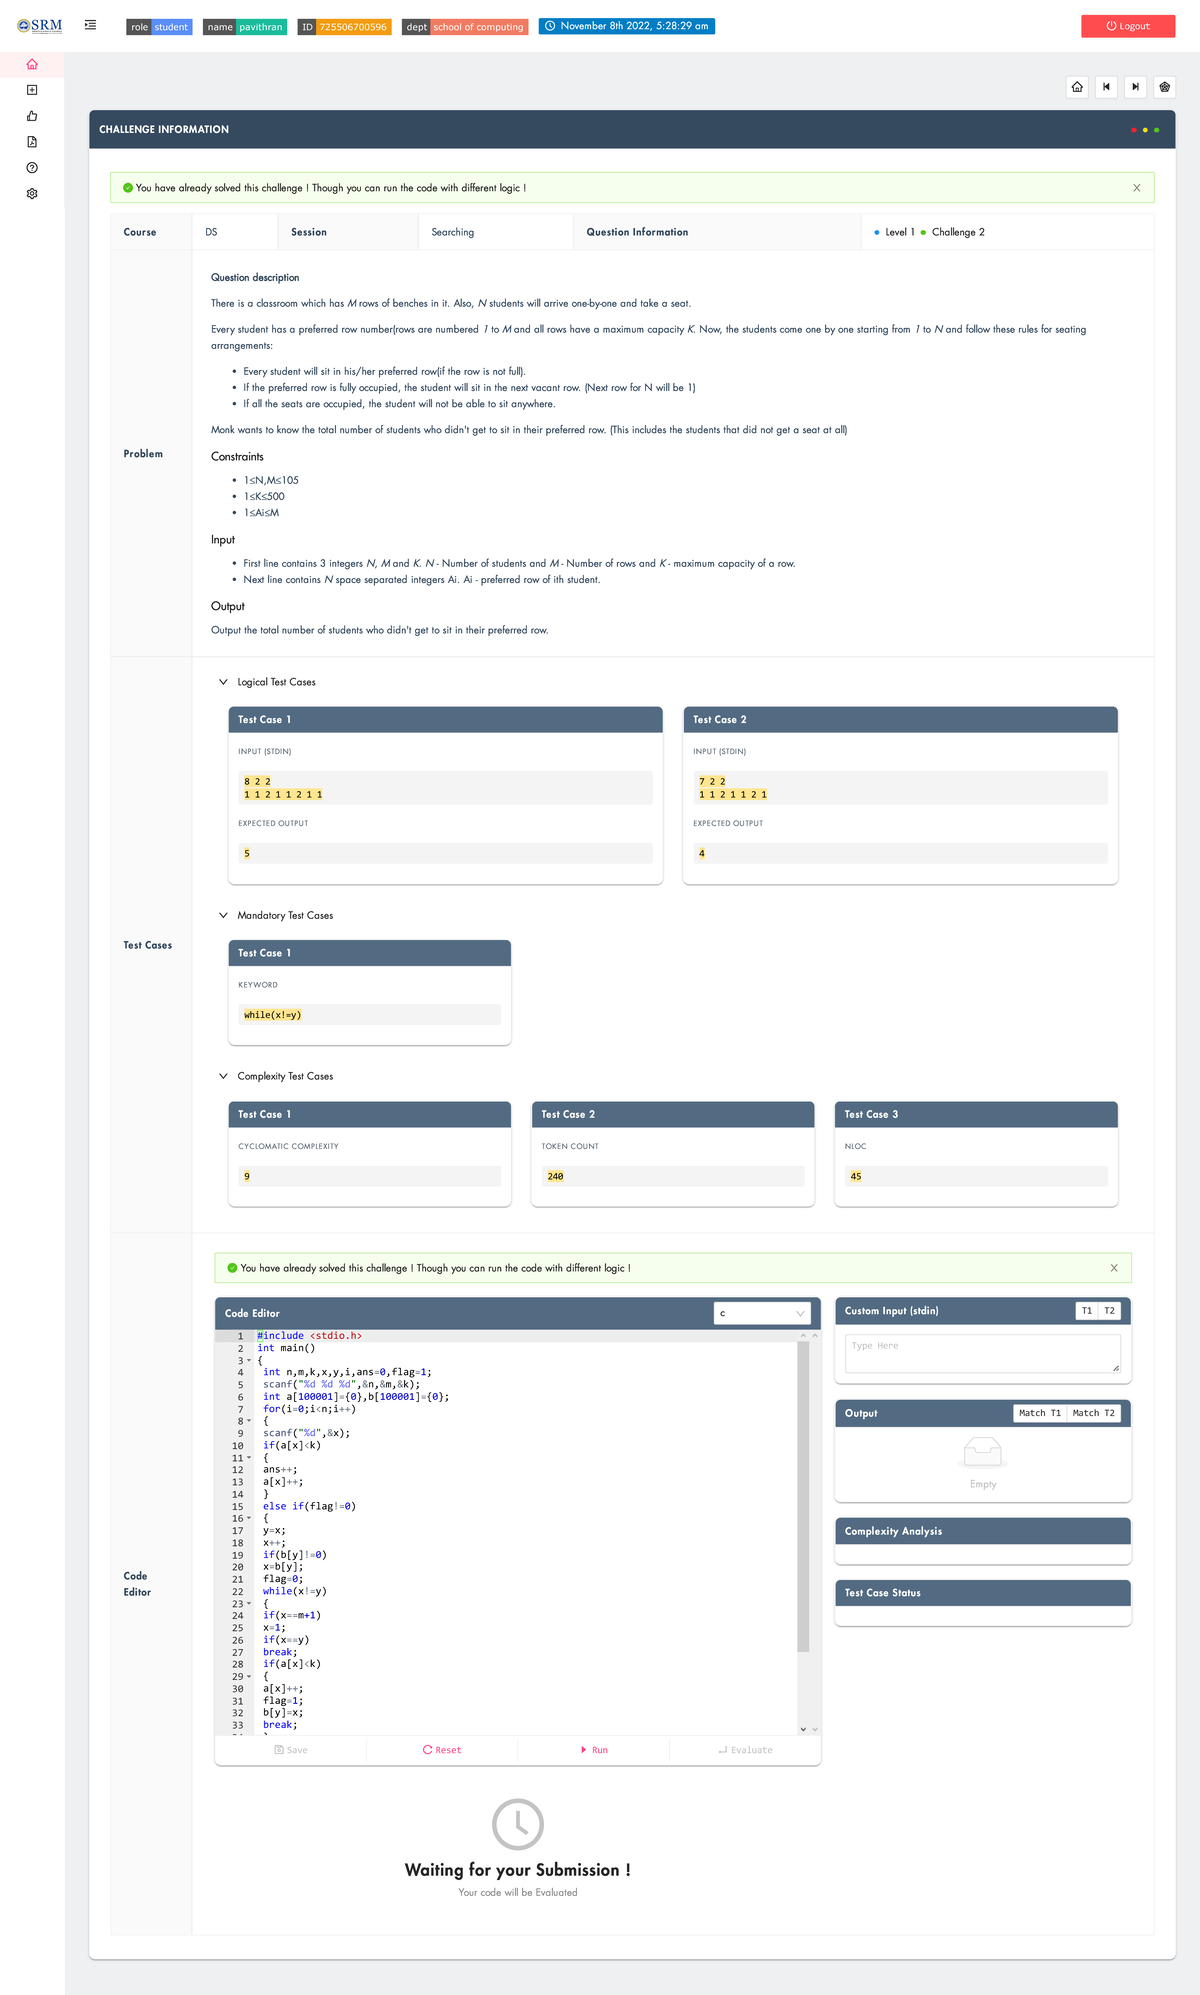1200x1995 pixels.
Task: Collapse the Logical Test Cases section
Action: tap(223, 682)
